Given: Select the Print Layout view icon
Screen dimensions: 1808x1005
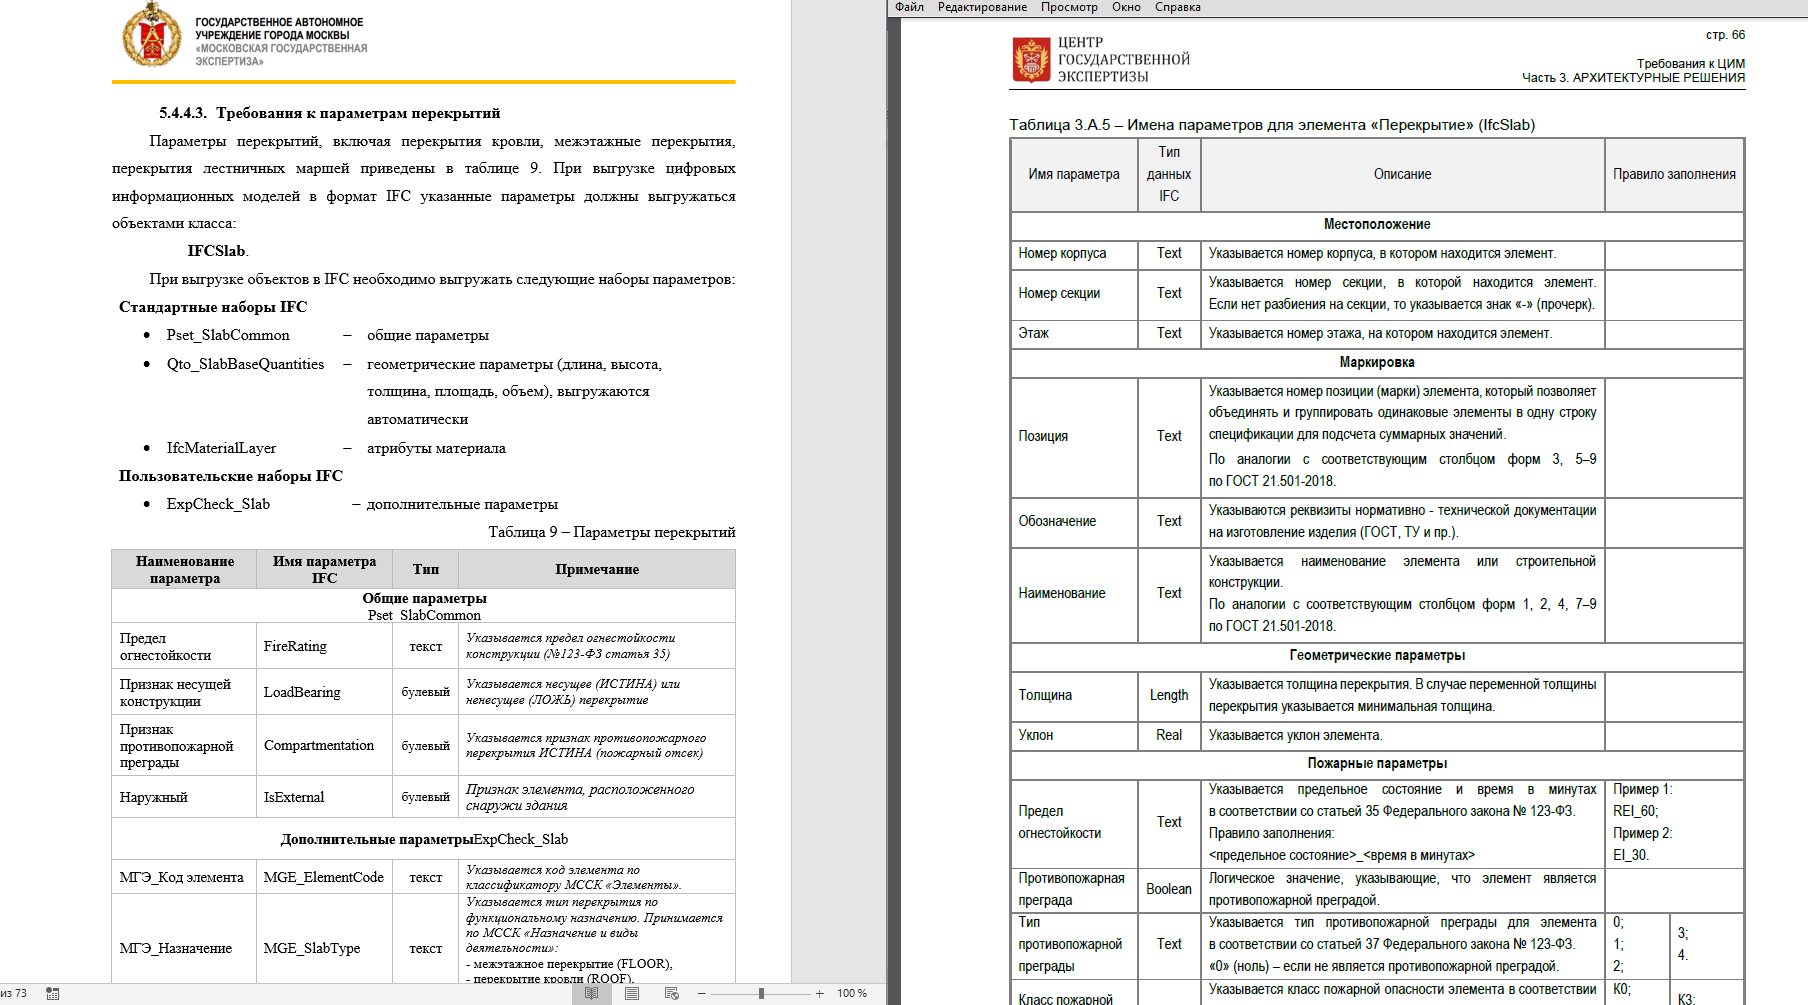Looking at the screenshot, I should (x=632, y=993).
